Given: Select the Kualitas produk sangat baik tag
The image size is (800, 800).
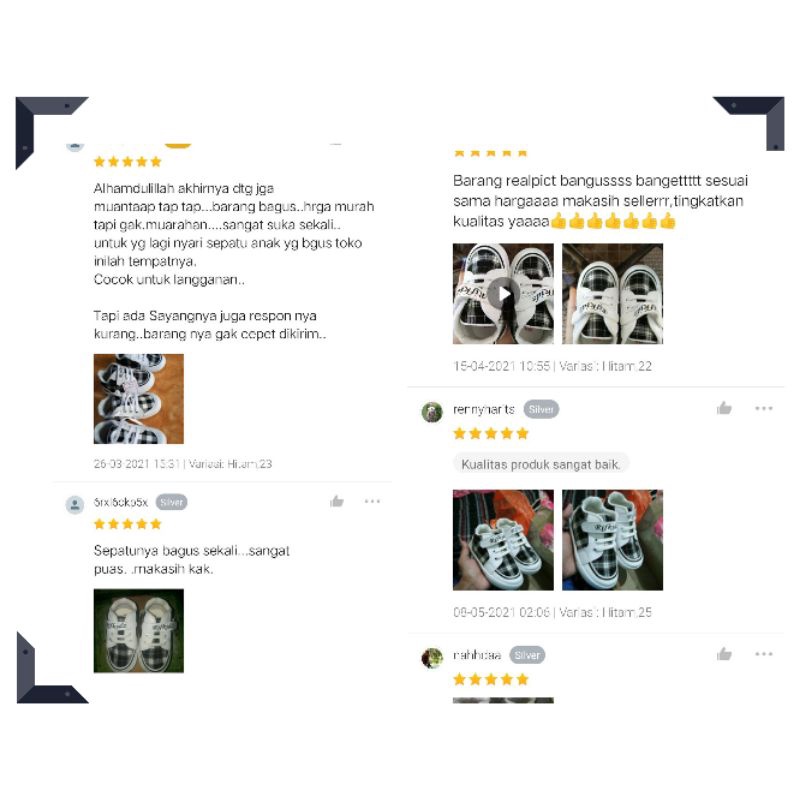Looking at the screenshot, I should [541, 464].
